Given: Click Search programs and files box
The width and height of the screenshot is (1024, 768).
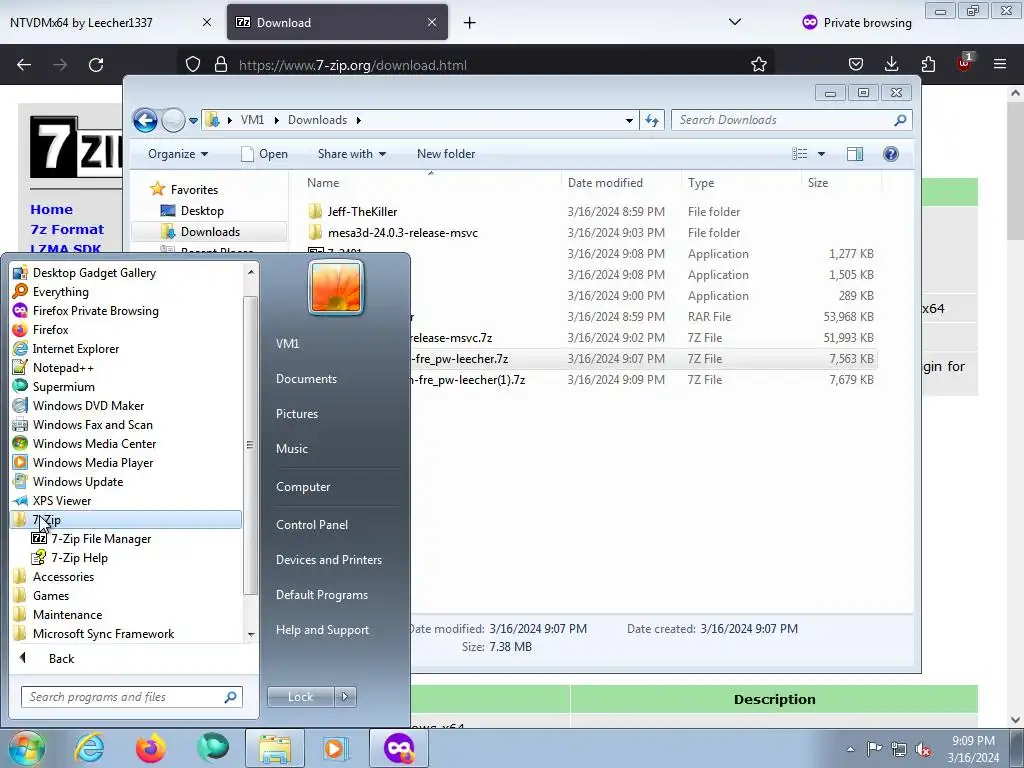Looking at the screenshot, I should pyautogui.click(x=132, y=697).
